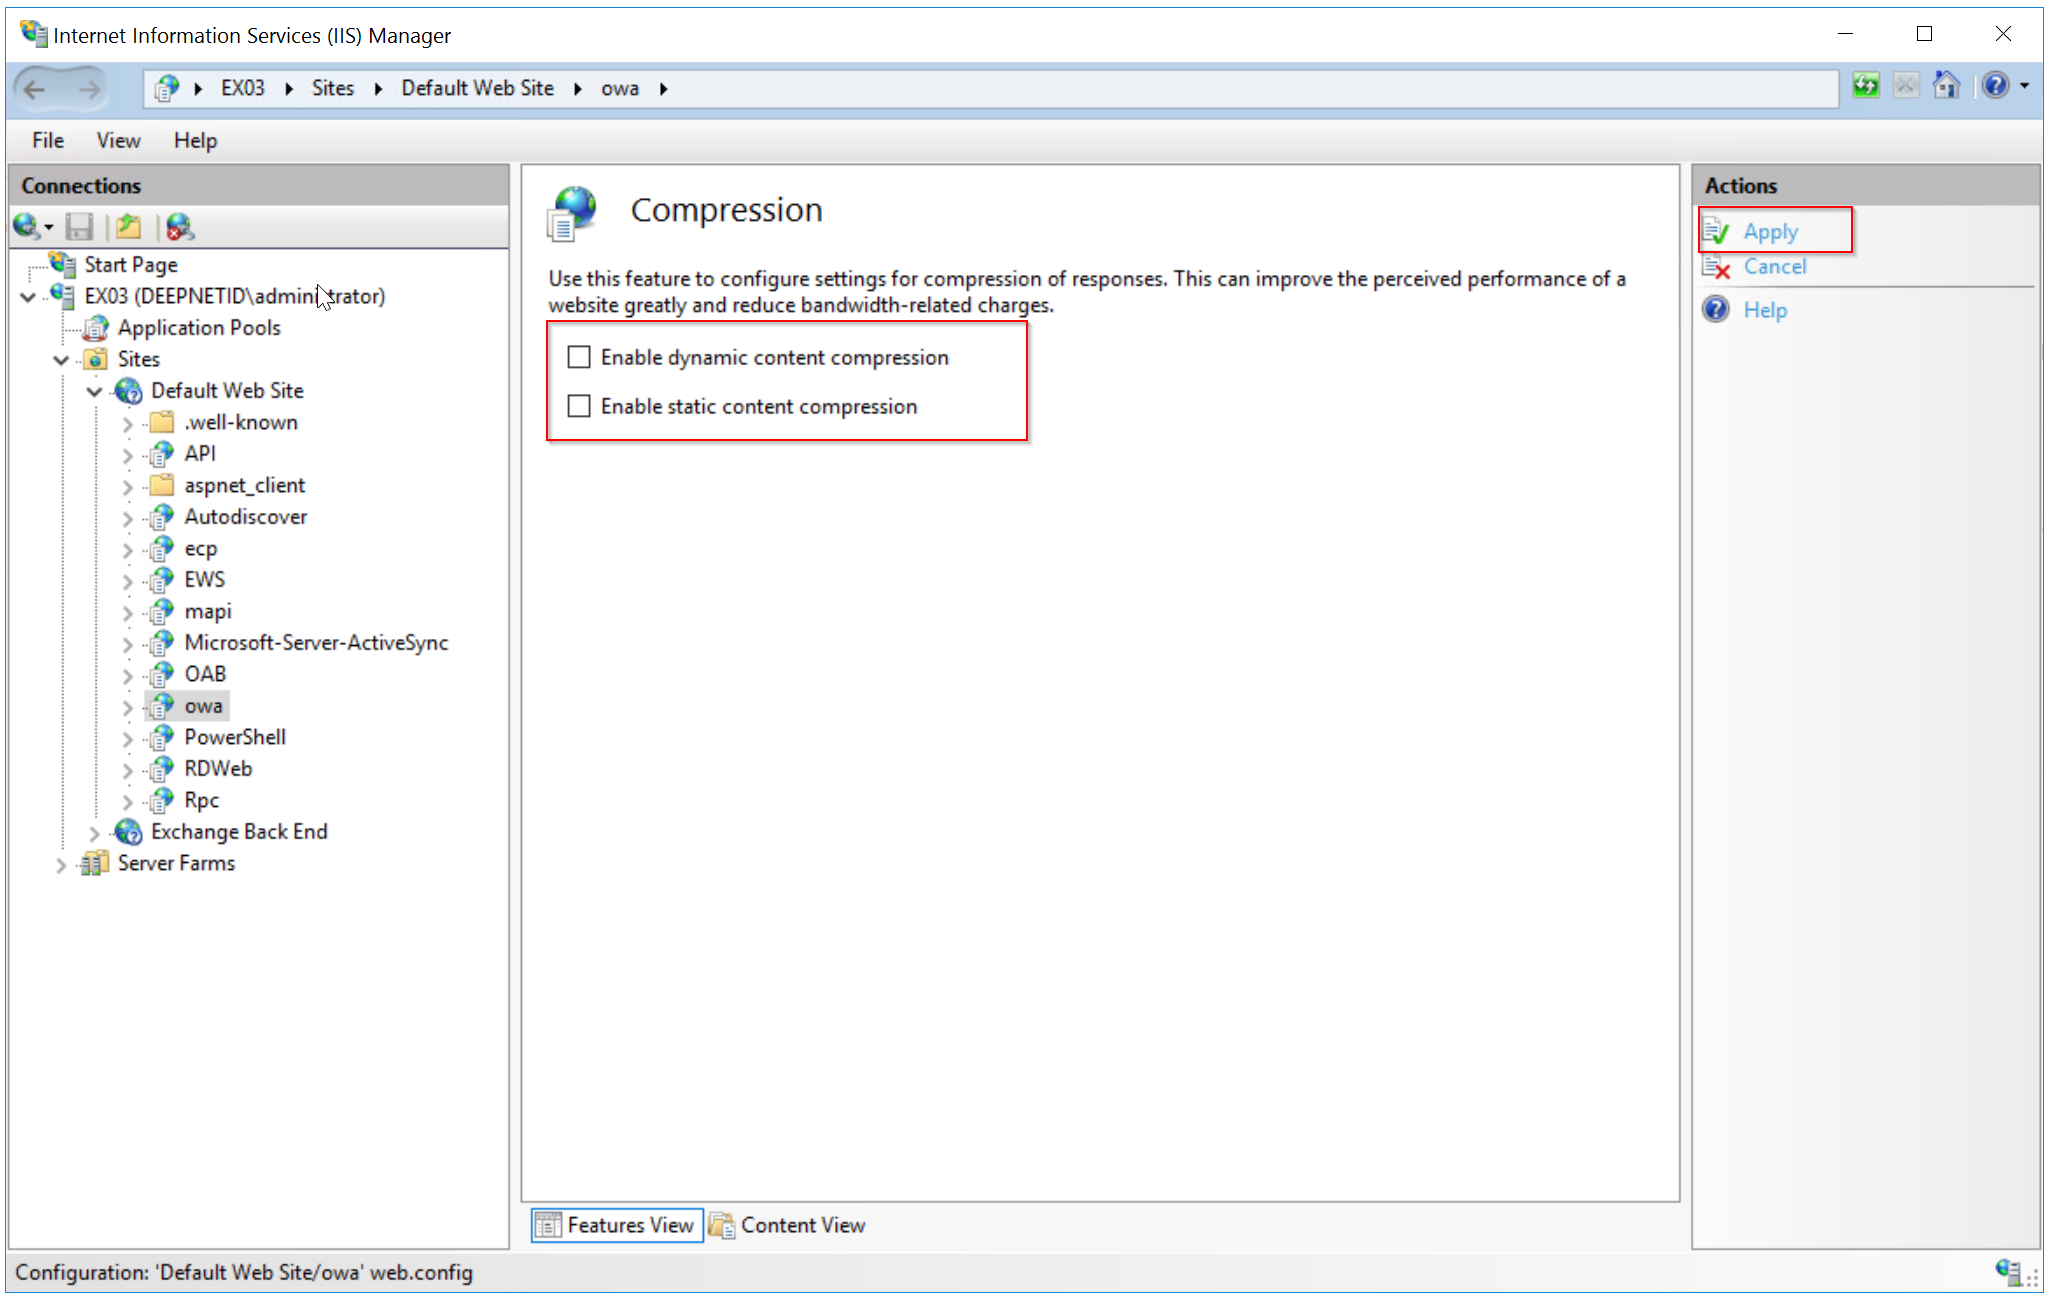Open the File menu
This screenshot has width=2057, height=1303.
pyautogui.click(x=47, y=140)
